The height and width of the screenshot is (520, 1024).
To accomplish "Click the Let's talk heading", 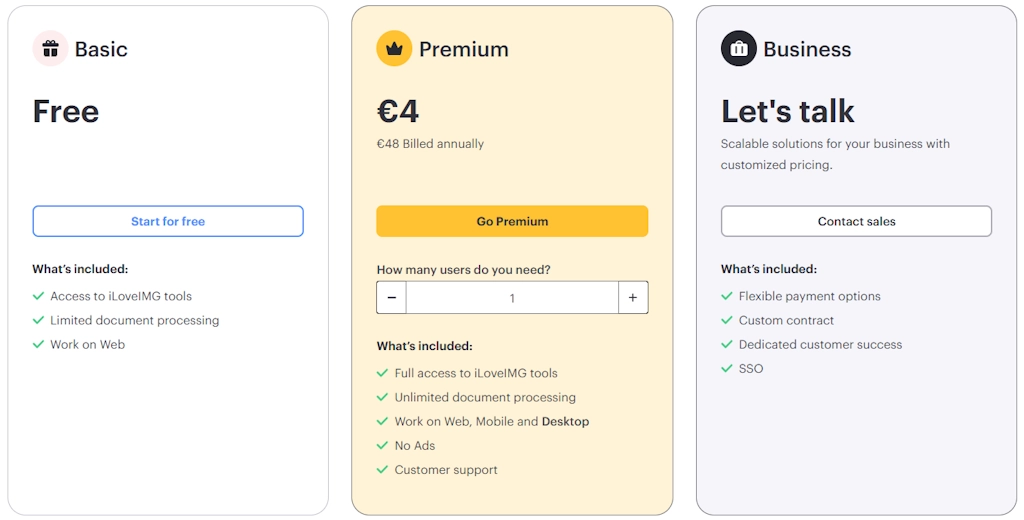I will coord(788,111).
